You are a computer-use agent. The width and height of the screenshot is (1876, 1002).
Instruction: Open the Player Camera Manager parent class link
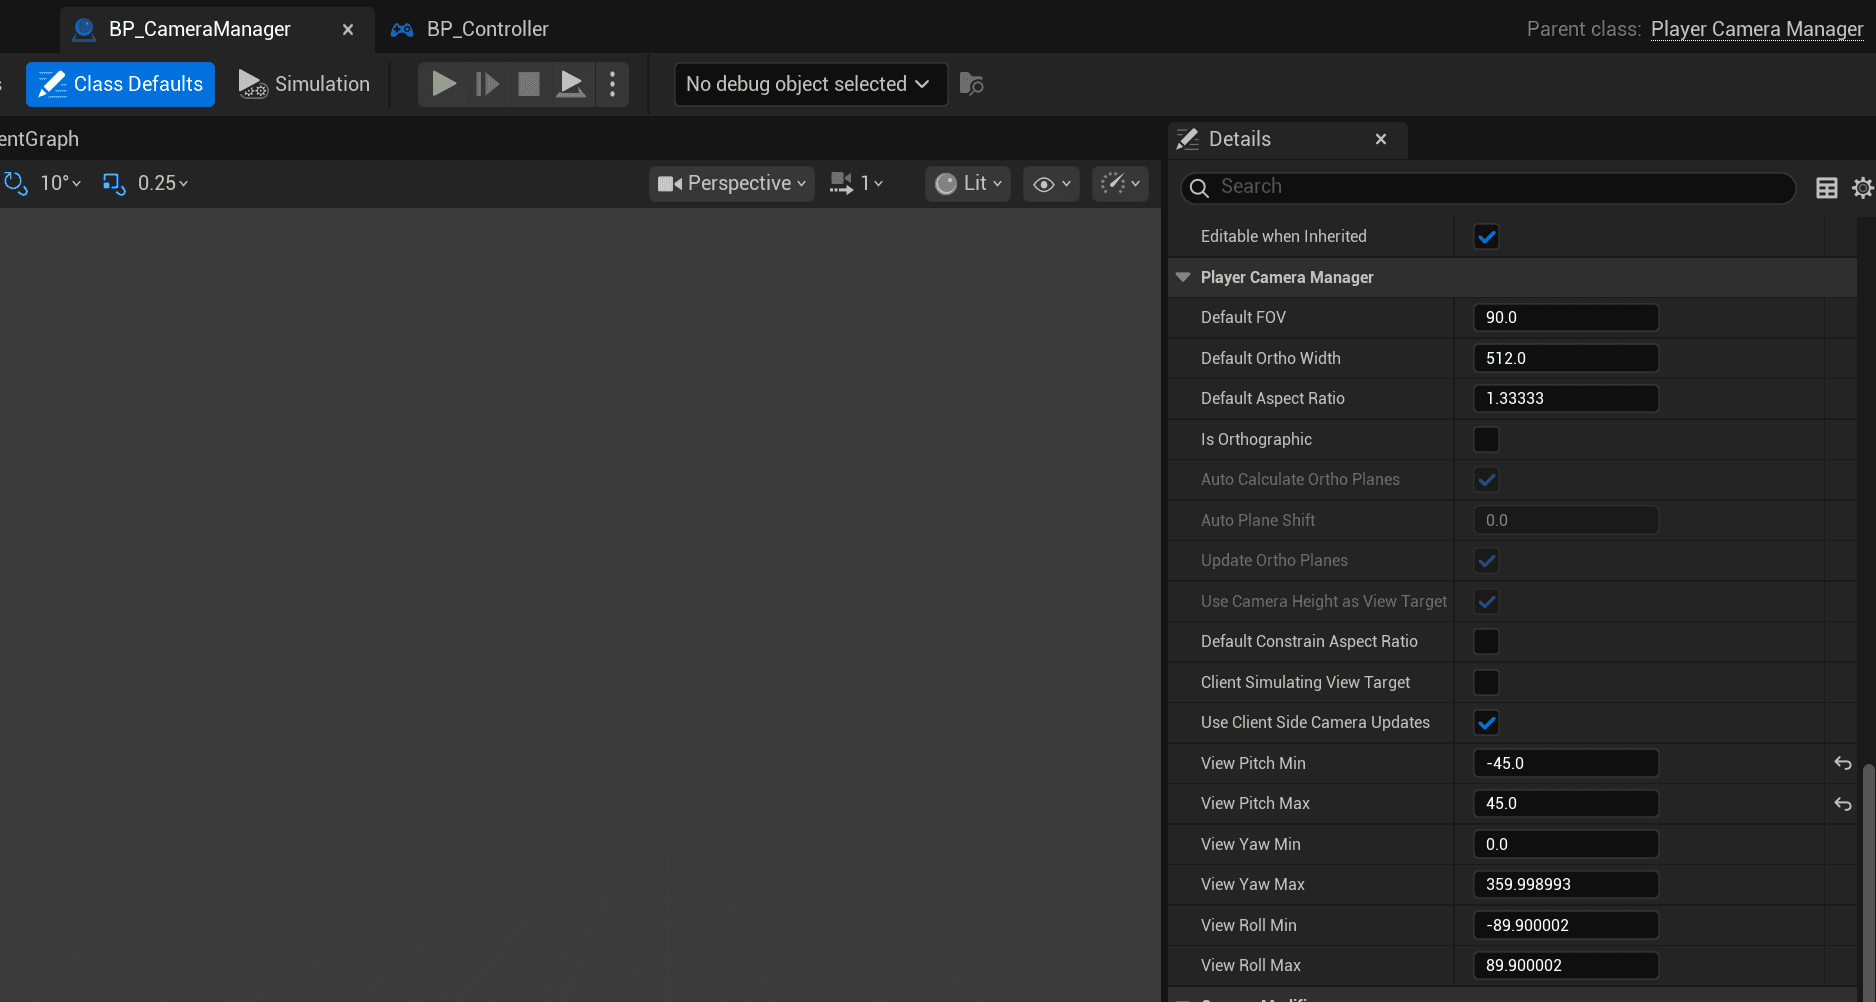[x=1756, y=29]
